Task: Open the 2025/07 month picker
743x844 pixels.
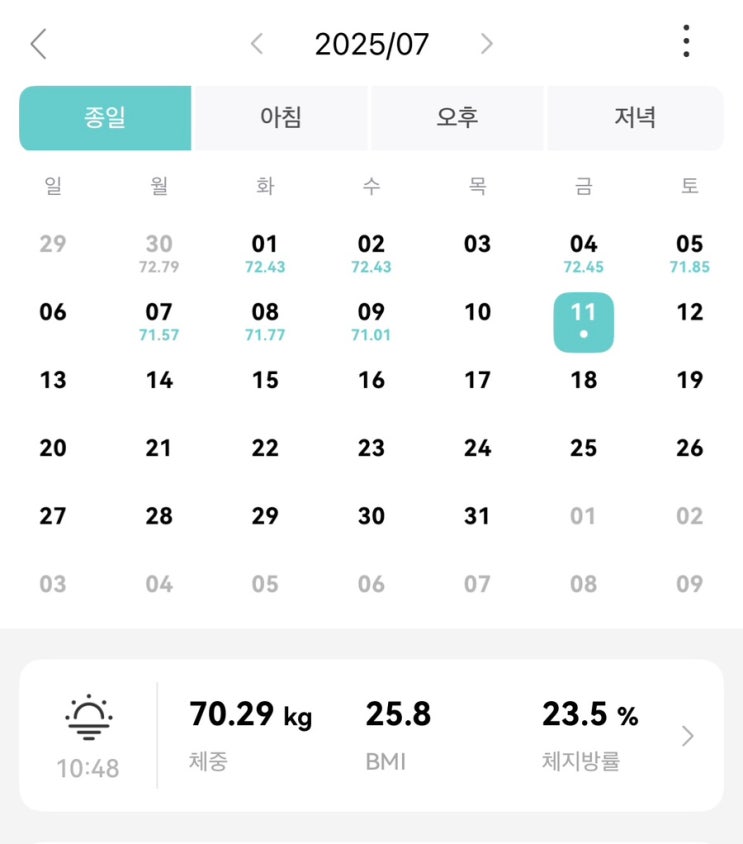Action: (x=371, y=44)
